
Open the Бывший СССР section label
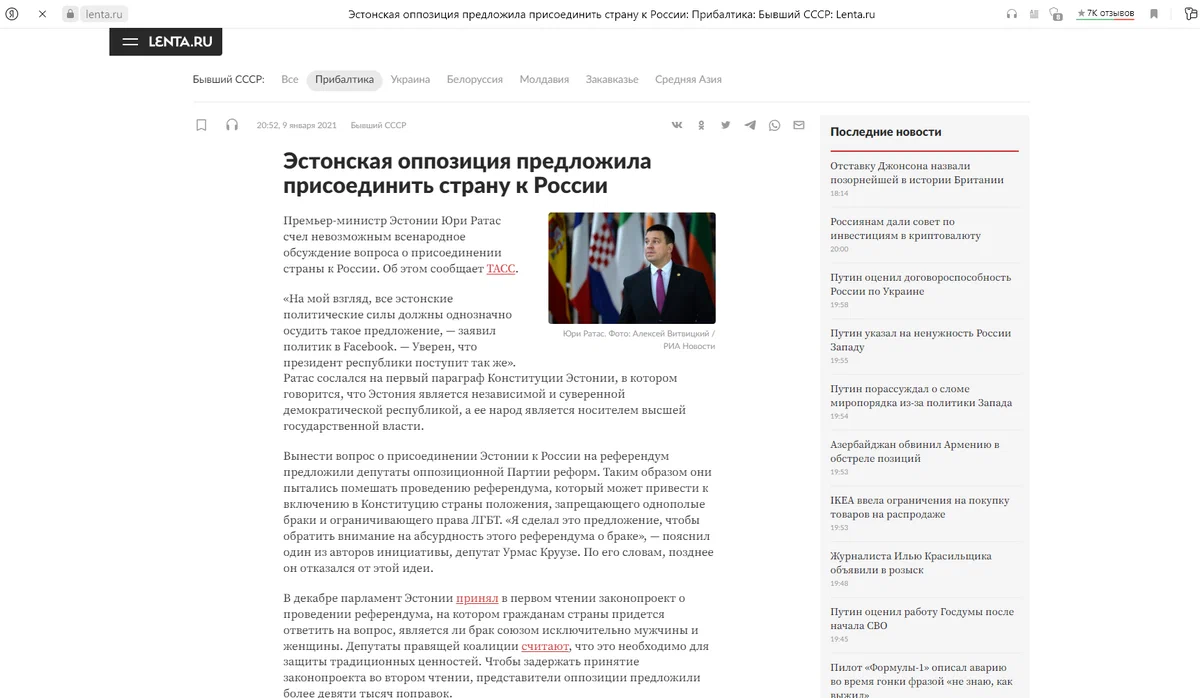pyautogui.click(x=228, y=79)
